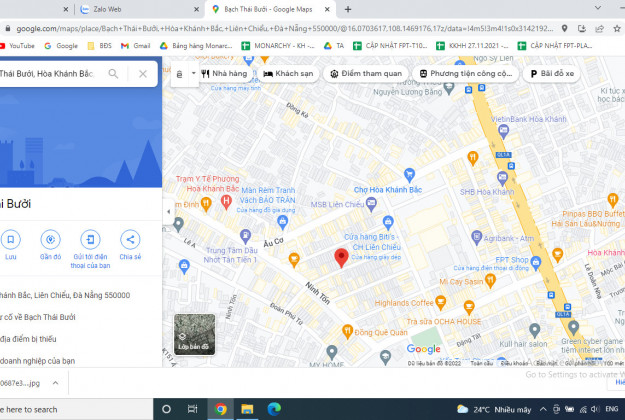Click the Agribank - Atm marker
Image resolution: width=625 pixels, height=420 pixels.
click(x=476, y=237)
